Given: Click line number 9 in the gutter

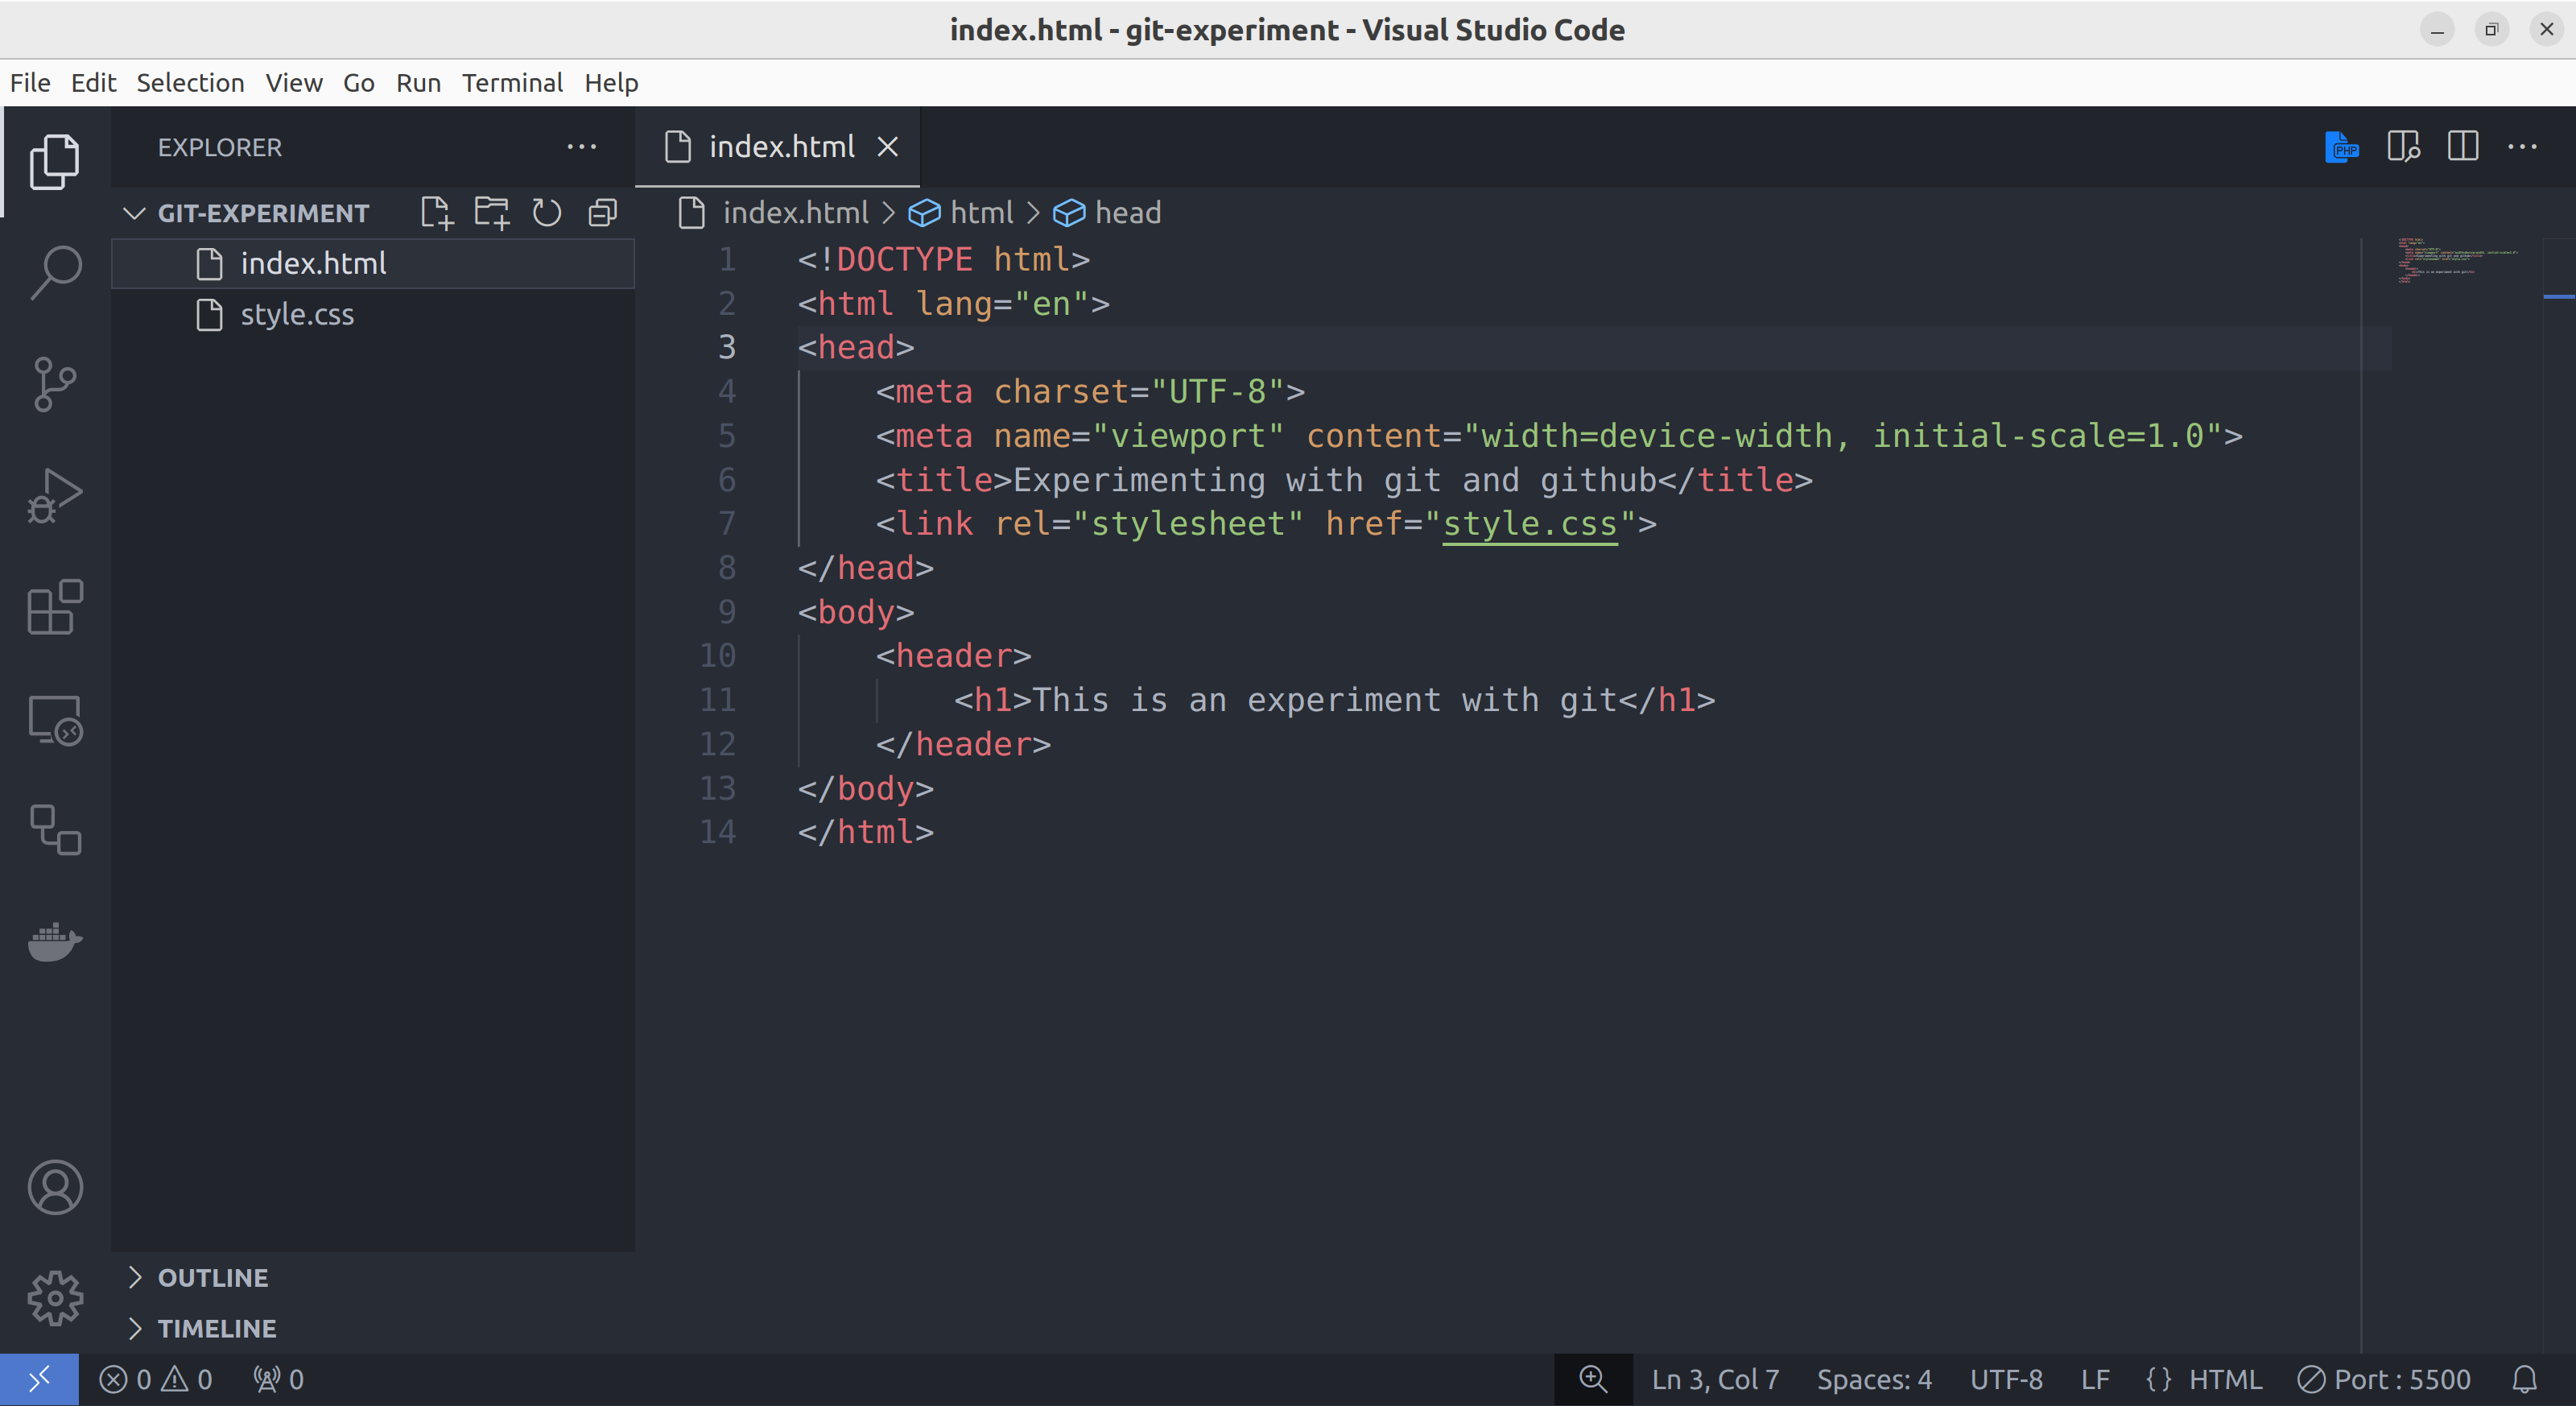Looking at the screenshot, I should point(727,612).
